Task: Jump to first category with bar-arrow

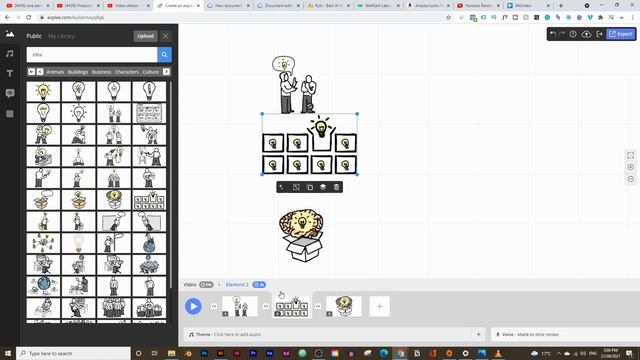Action: coord(31,72)
